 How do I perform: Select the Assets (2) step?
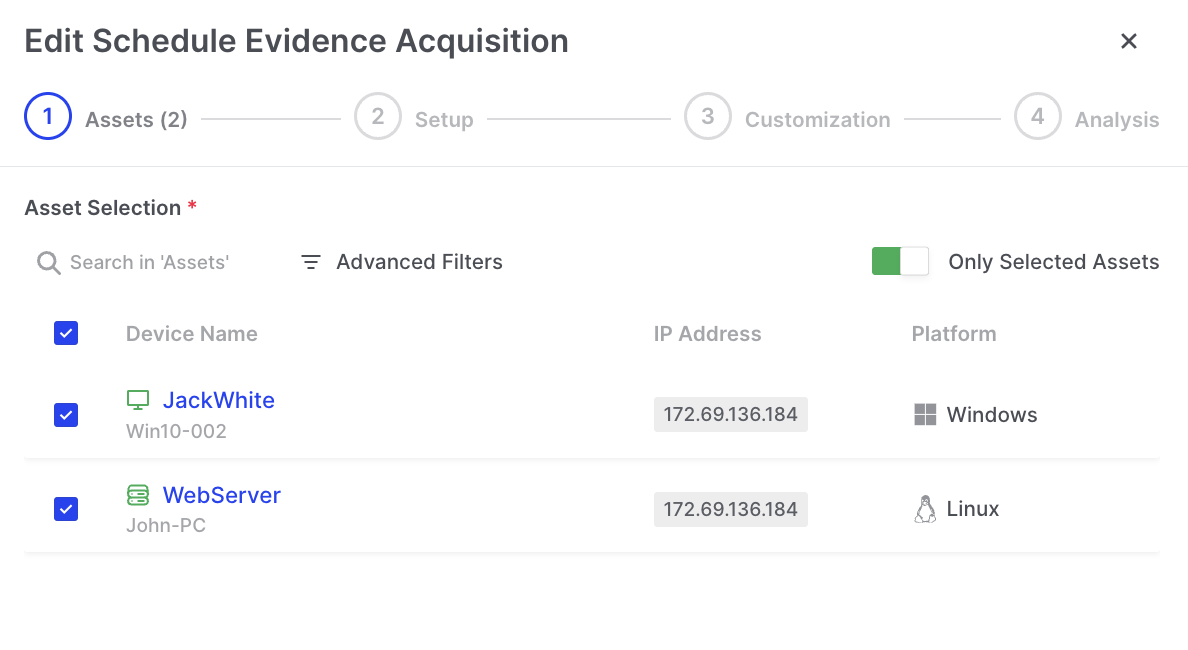[x=48, y=117]
